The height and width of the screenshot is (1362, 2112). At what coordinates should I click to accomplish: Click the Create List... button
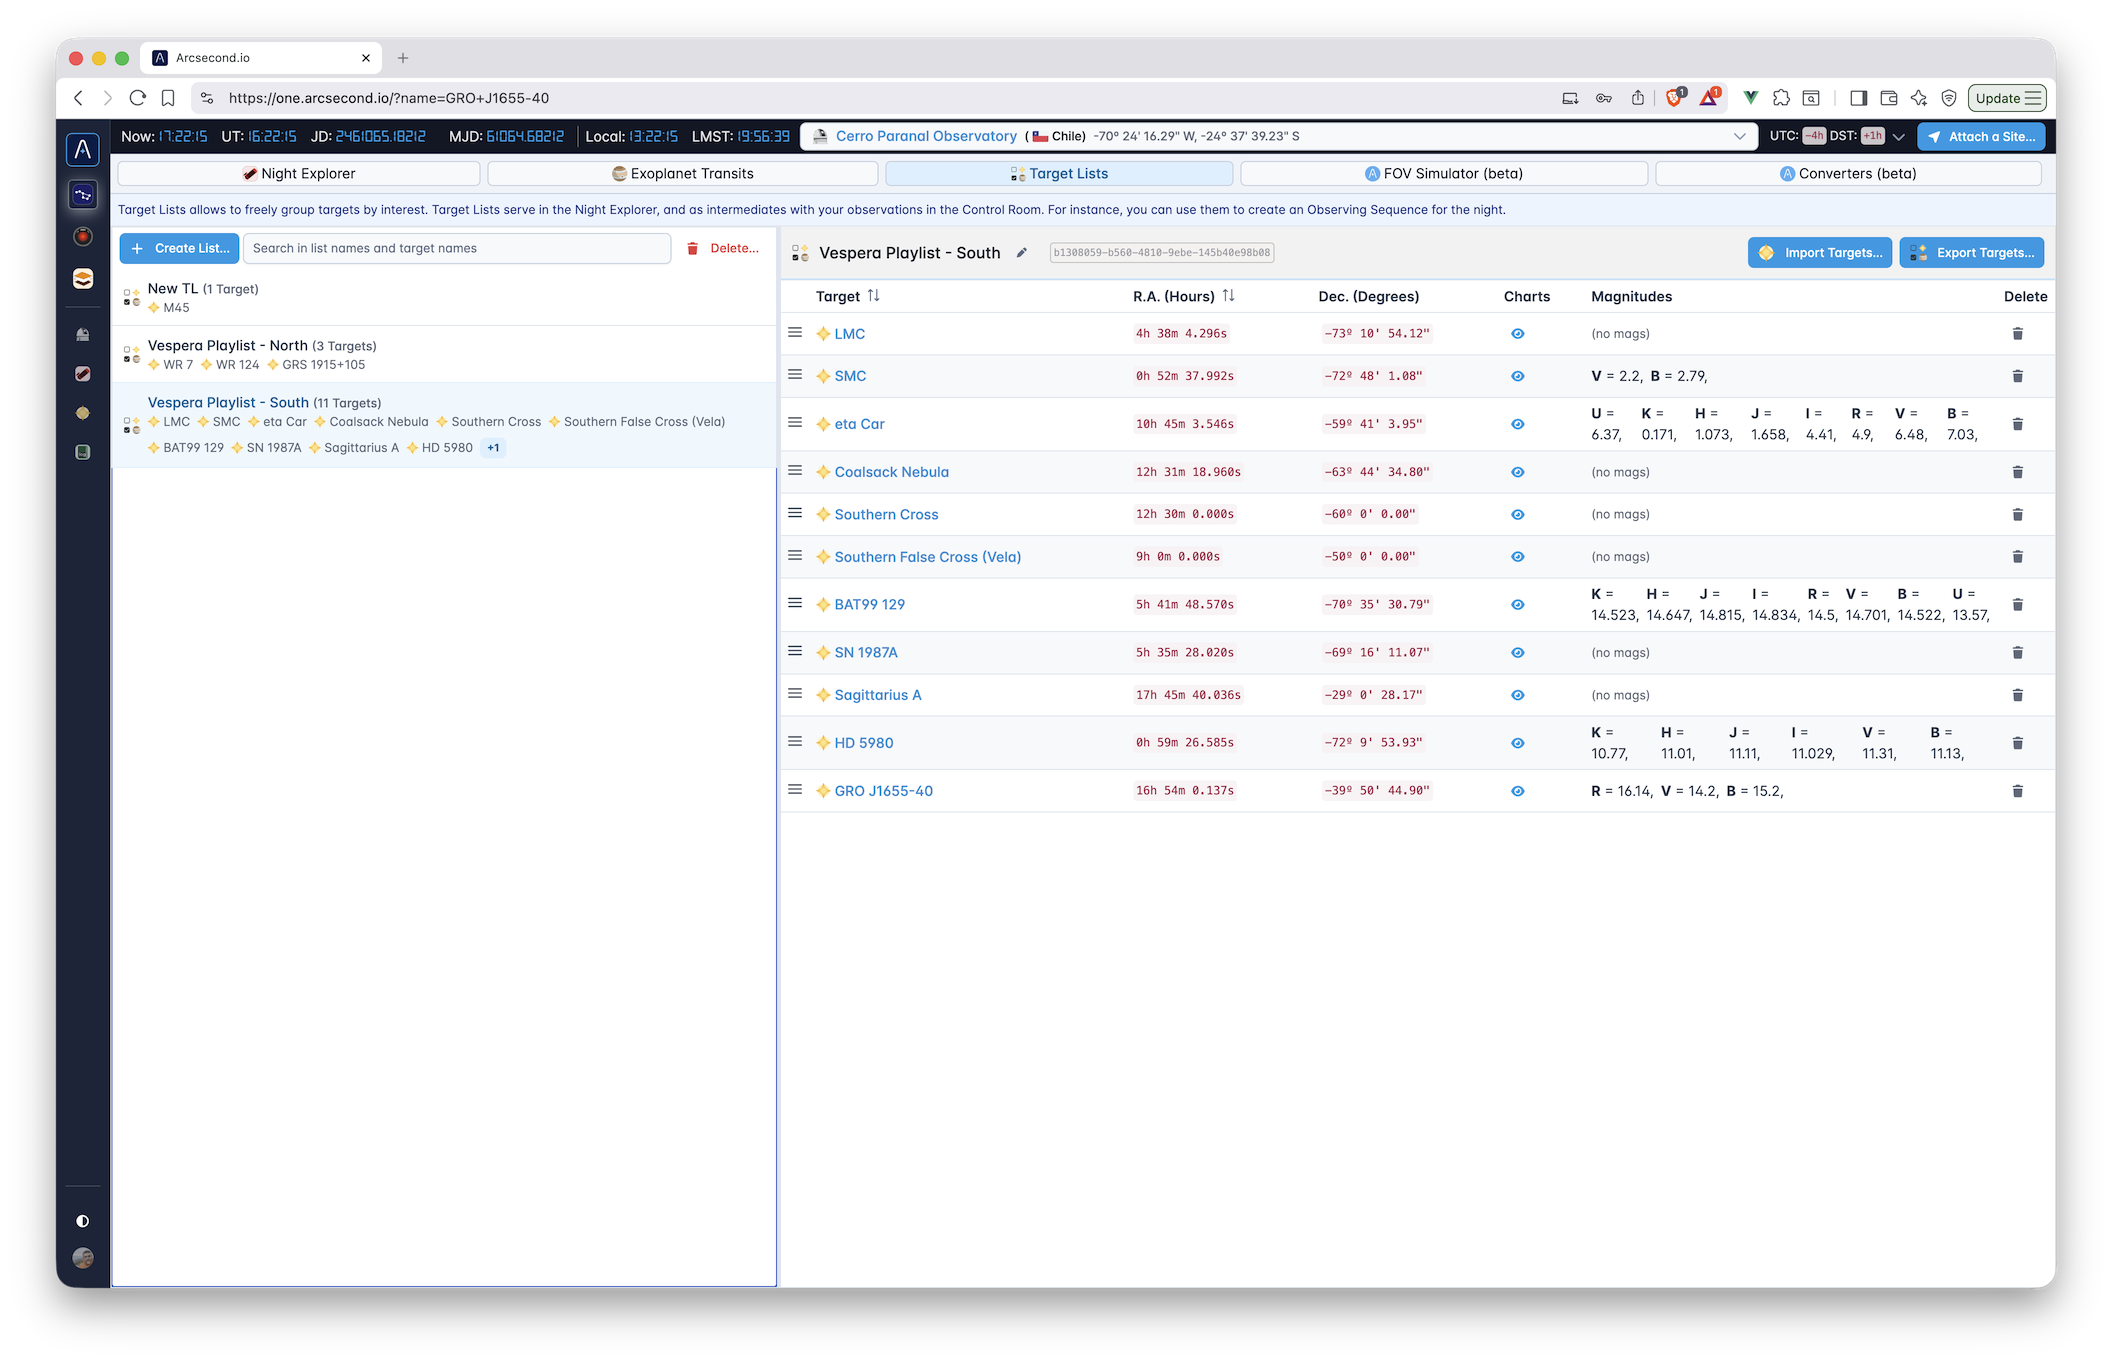[180, 248]
